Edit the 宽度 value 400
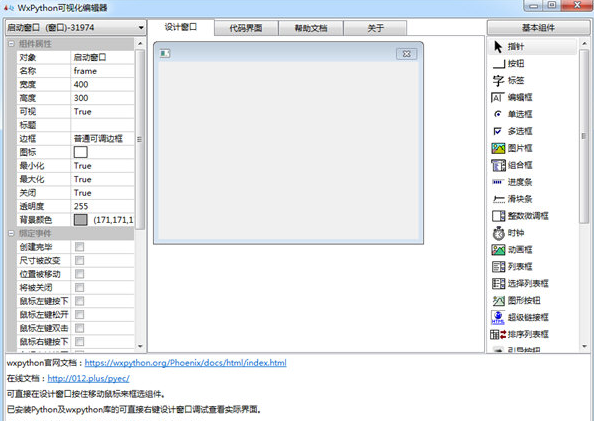 [102, 85]
